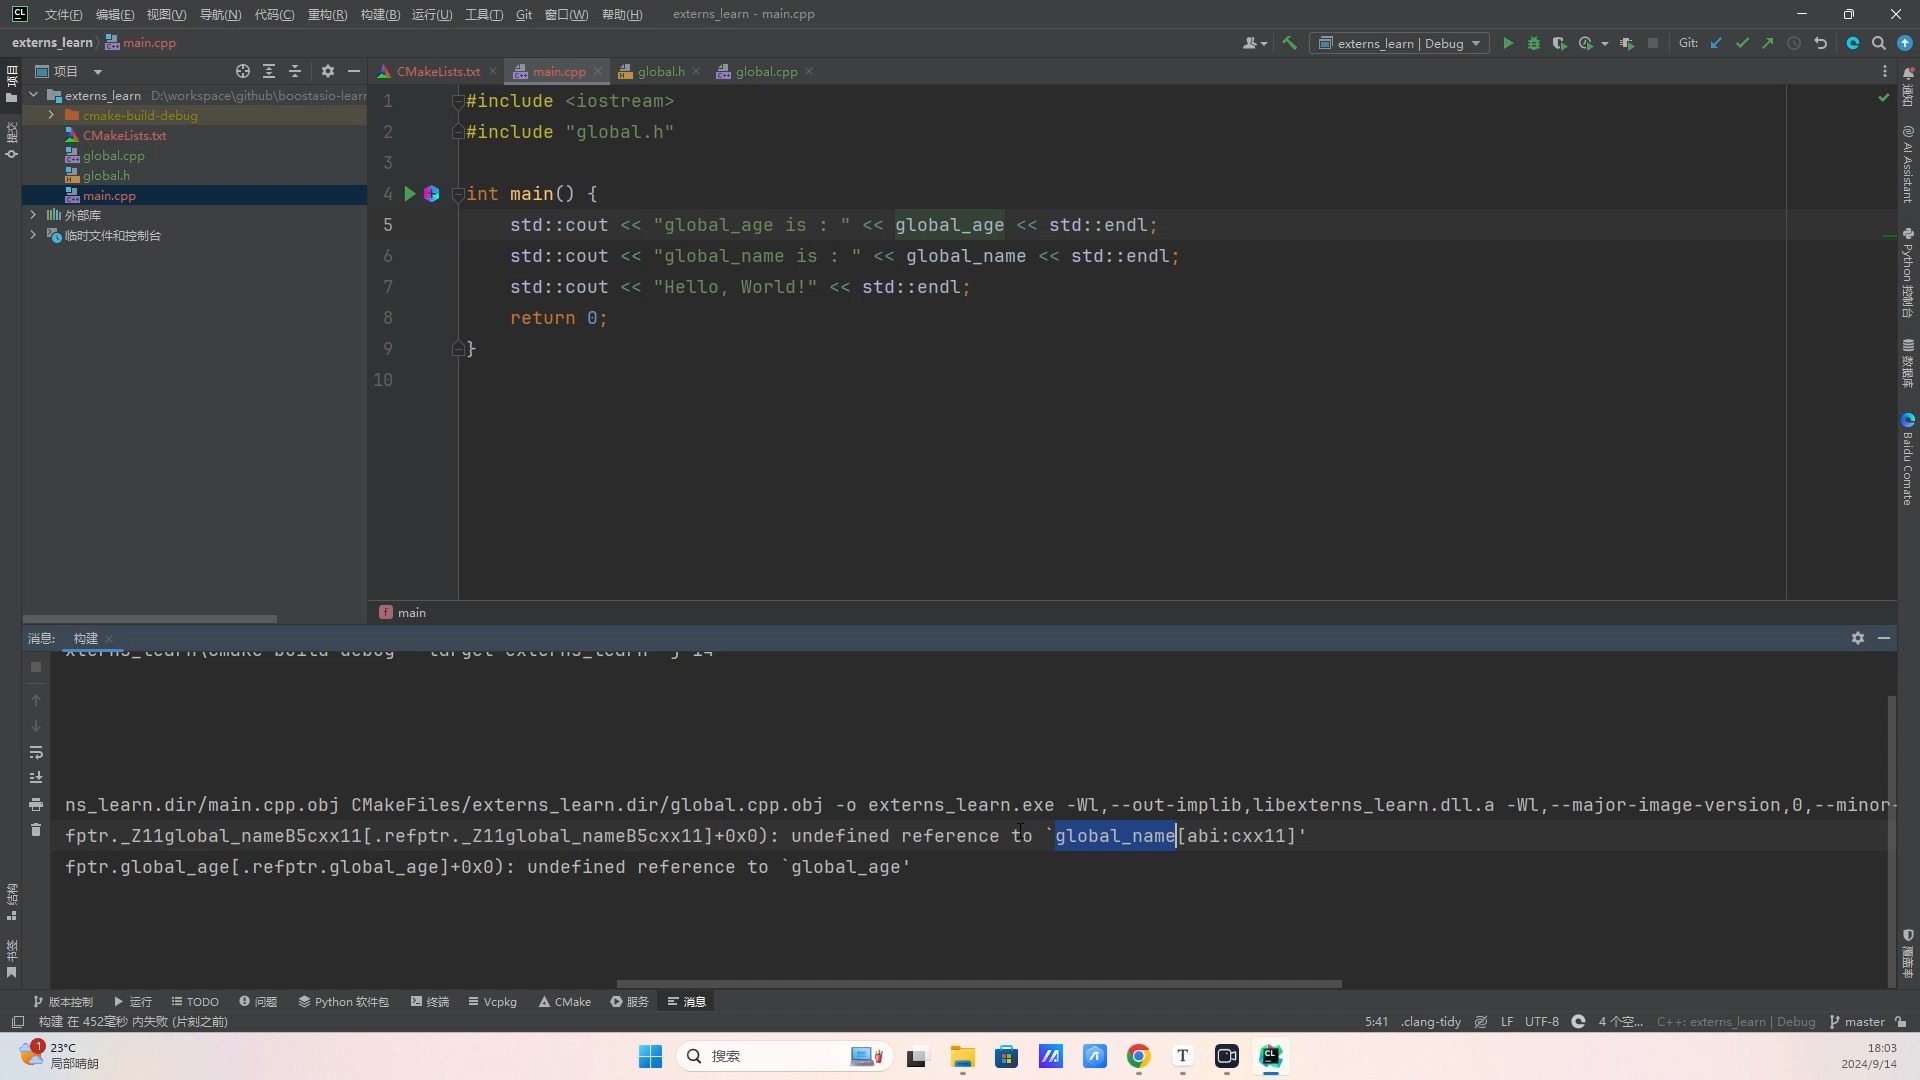
Task: Click LF line separator in status bar
Action: point(1506,1022)
